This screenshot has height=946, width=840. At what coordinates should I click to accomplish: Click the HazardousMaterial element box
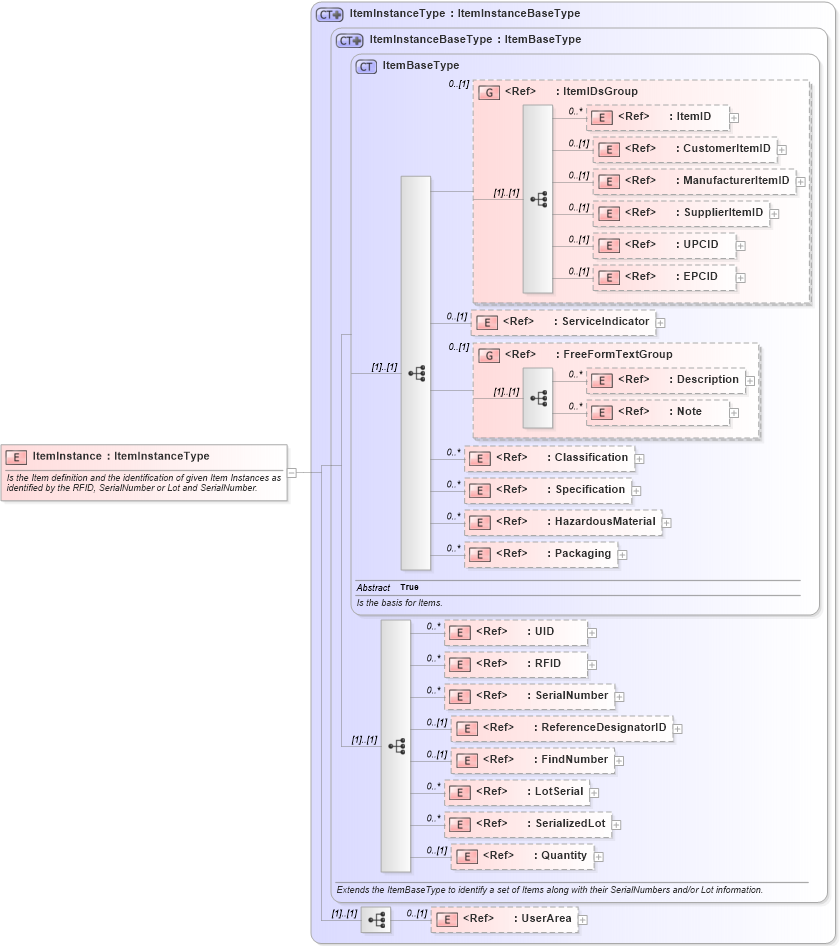point(562,521)
